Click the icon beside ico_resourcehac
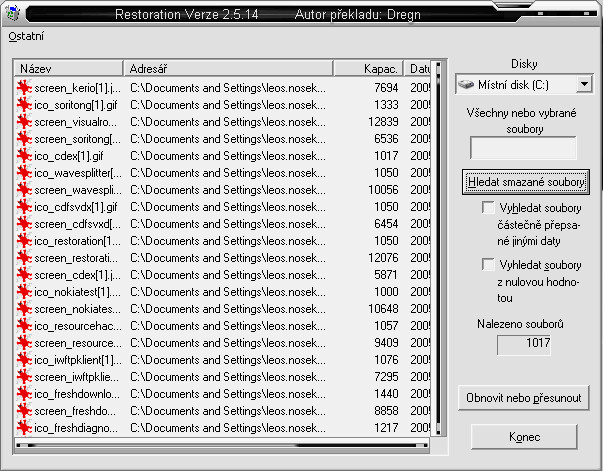This screenshot has height=471, width=603. [x=24, y=326]
